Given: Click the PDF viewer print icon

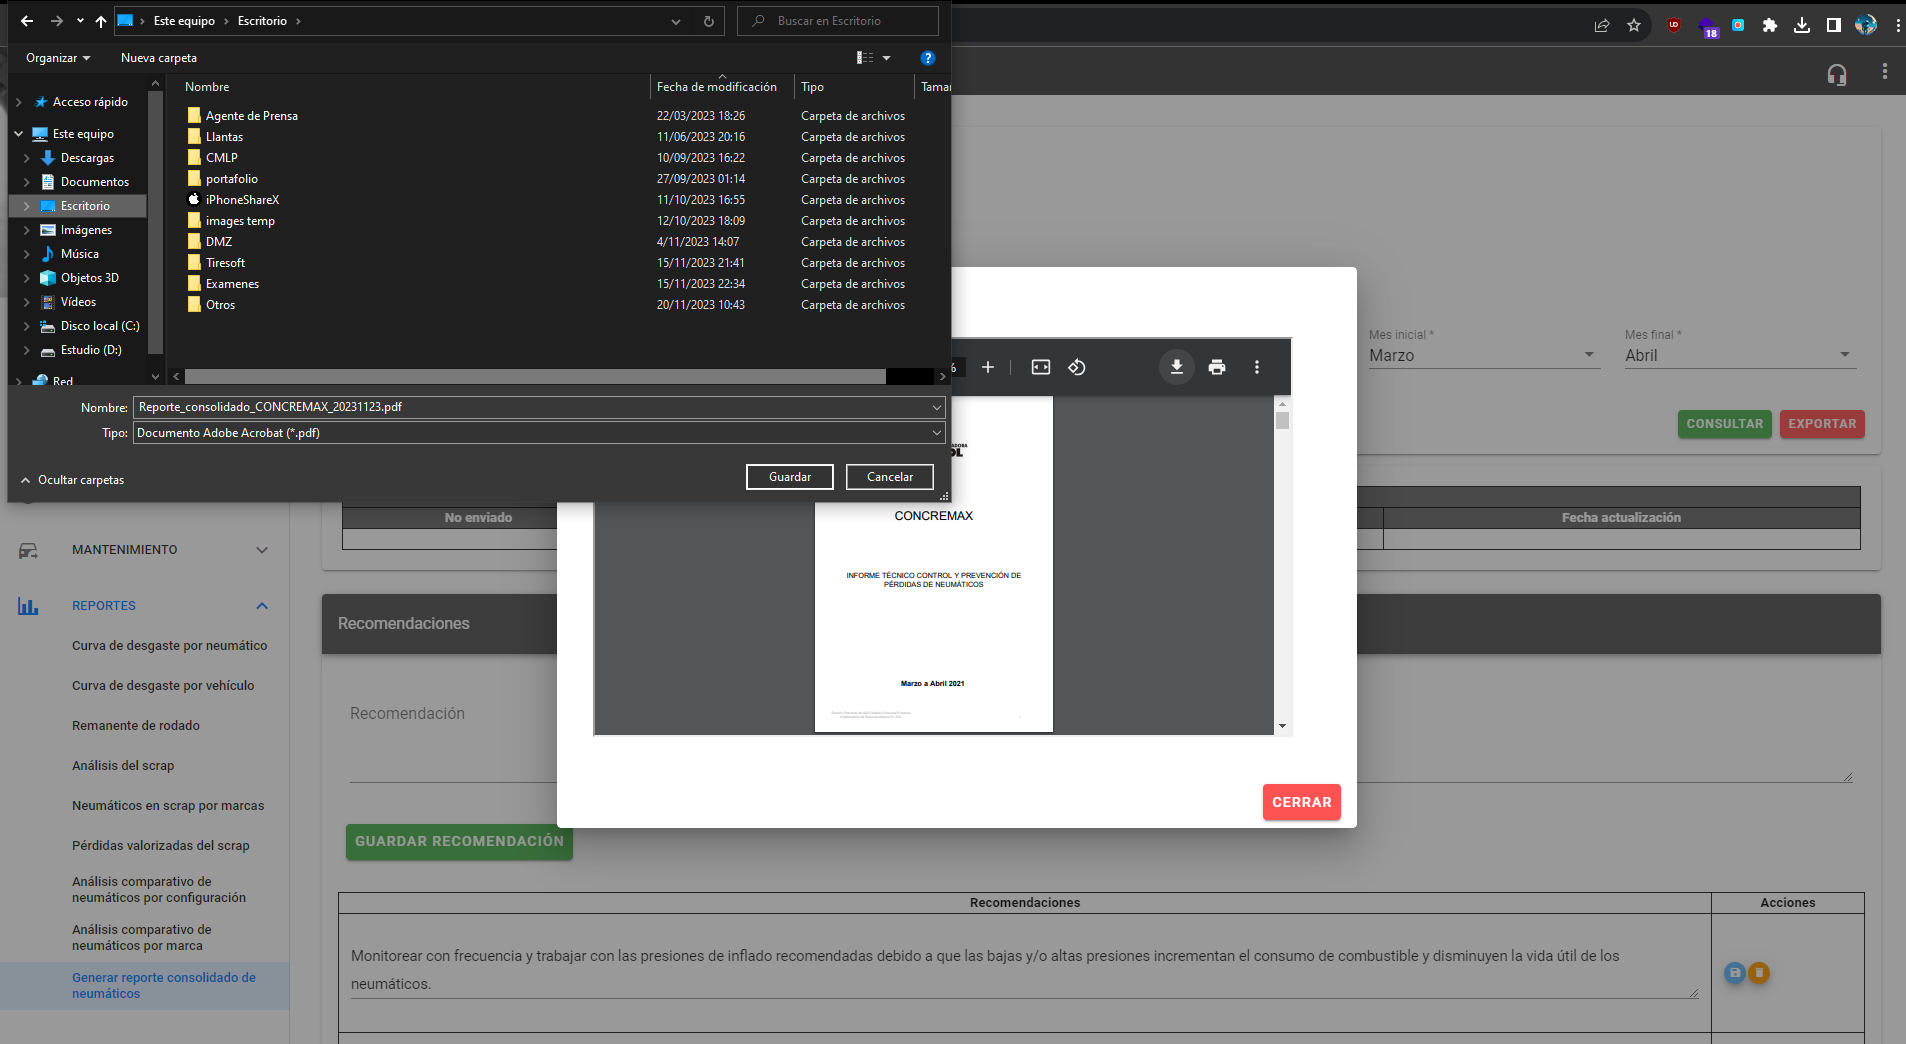Looking at the screenshot, I should pyautogui.click(x=1217, y=367).
